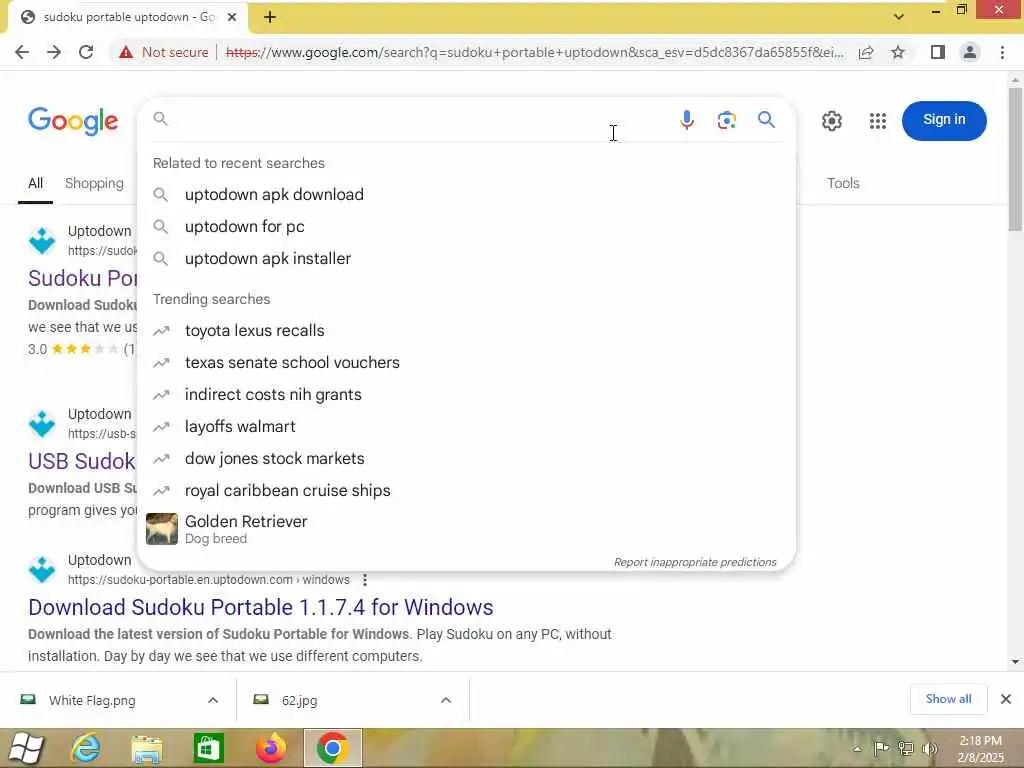
Task: Click the Google logo
Action: [73, 121]
